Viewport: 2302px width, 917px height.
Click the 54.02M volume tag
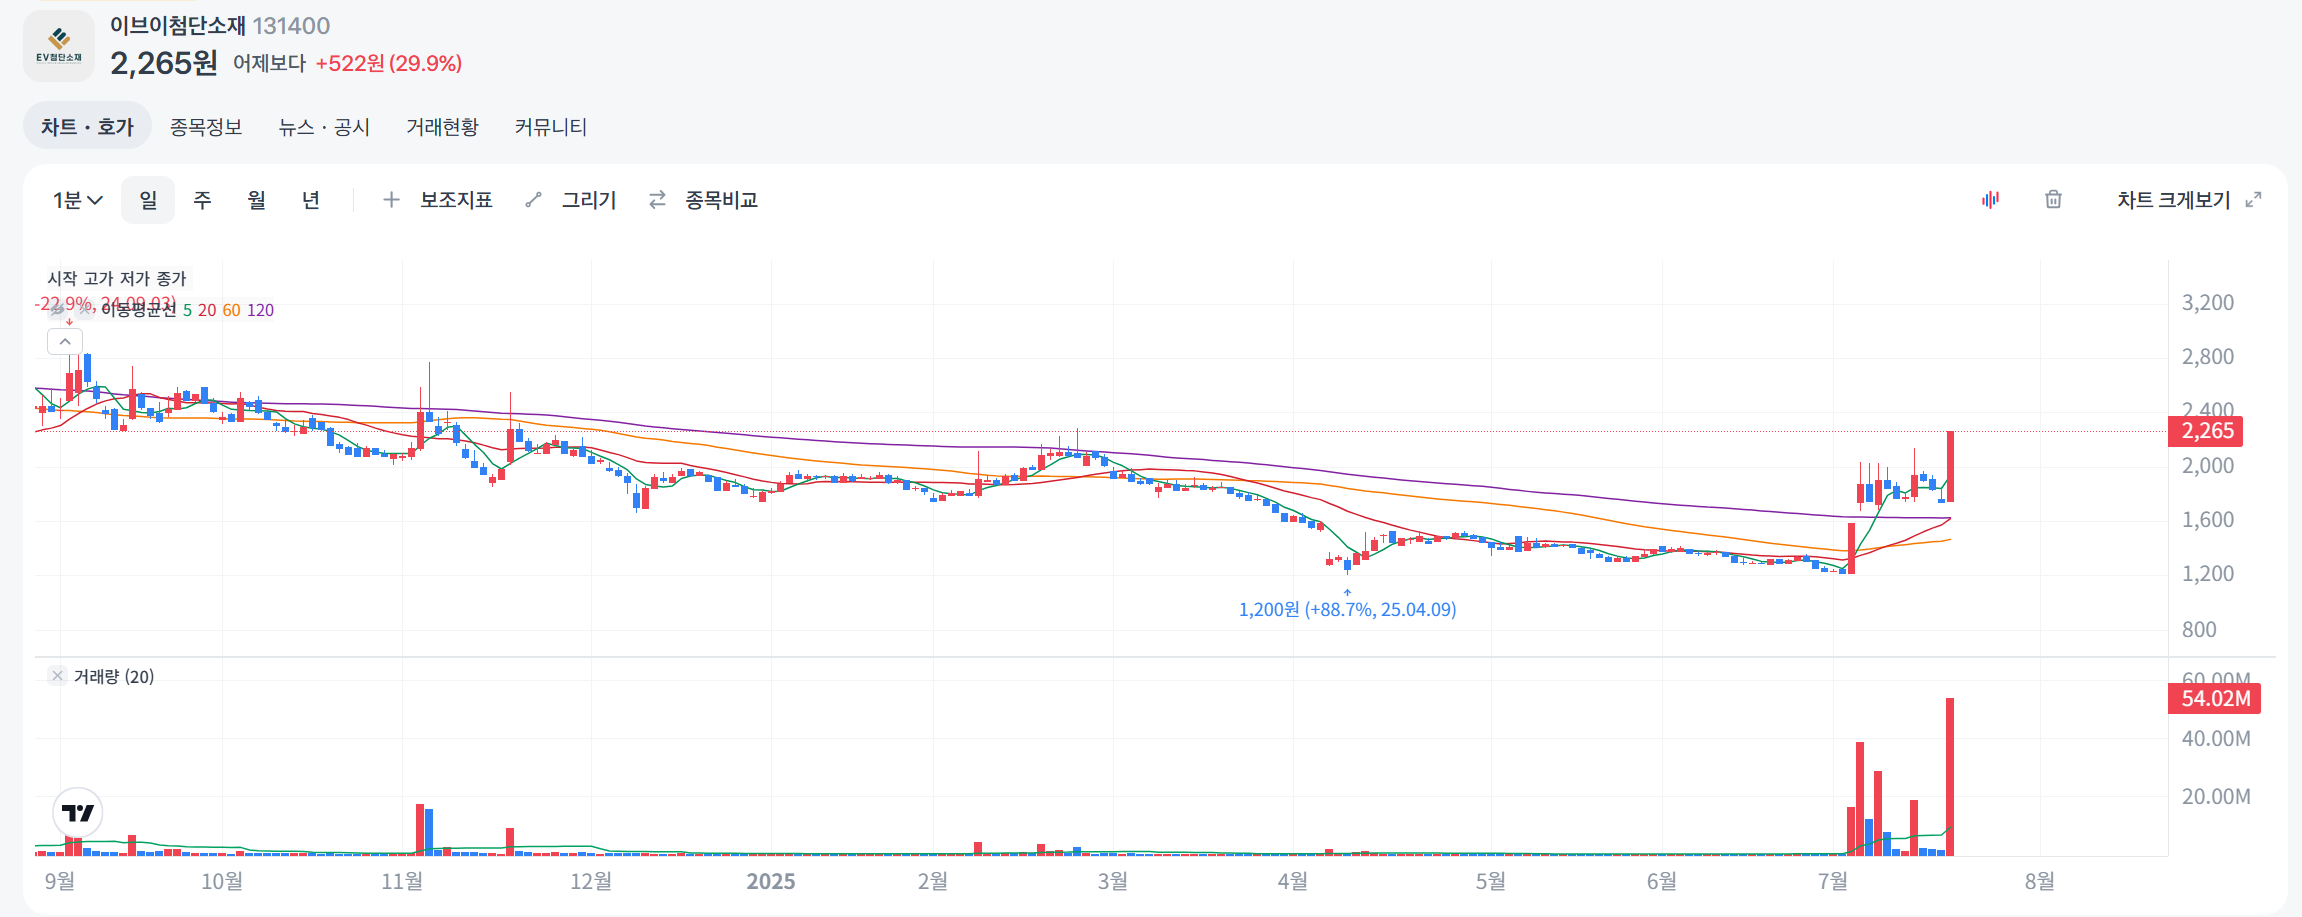pyautogui.click(x=2215, y=698)
